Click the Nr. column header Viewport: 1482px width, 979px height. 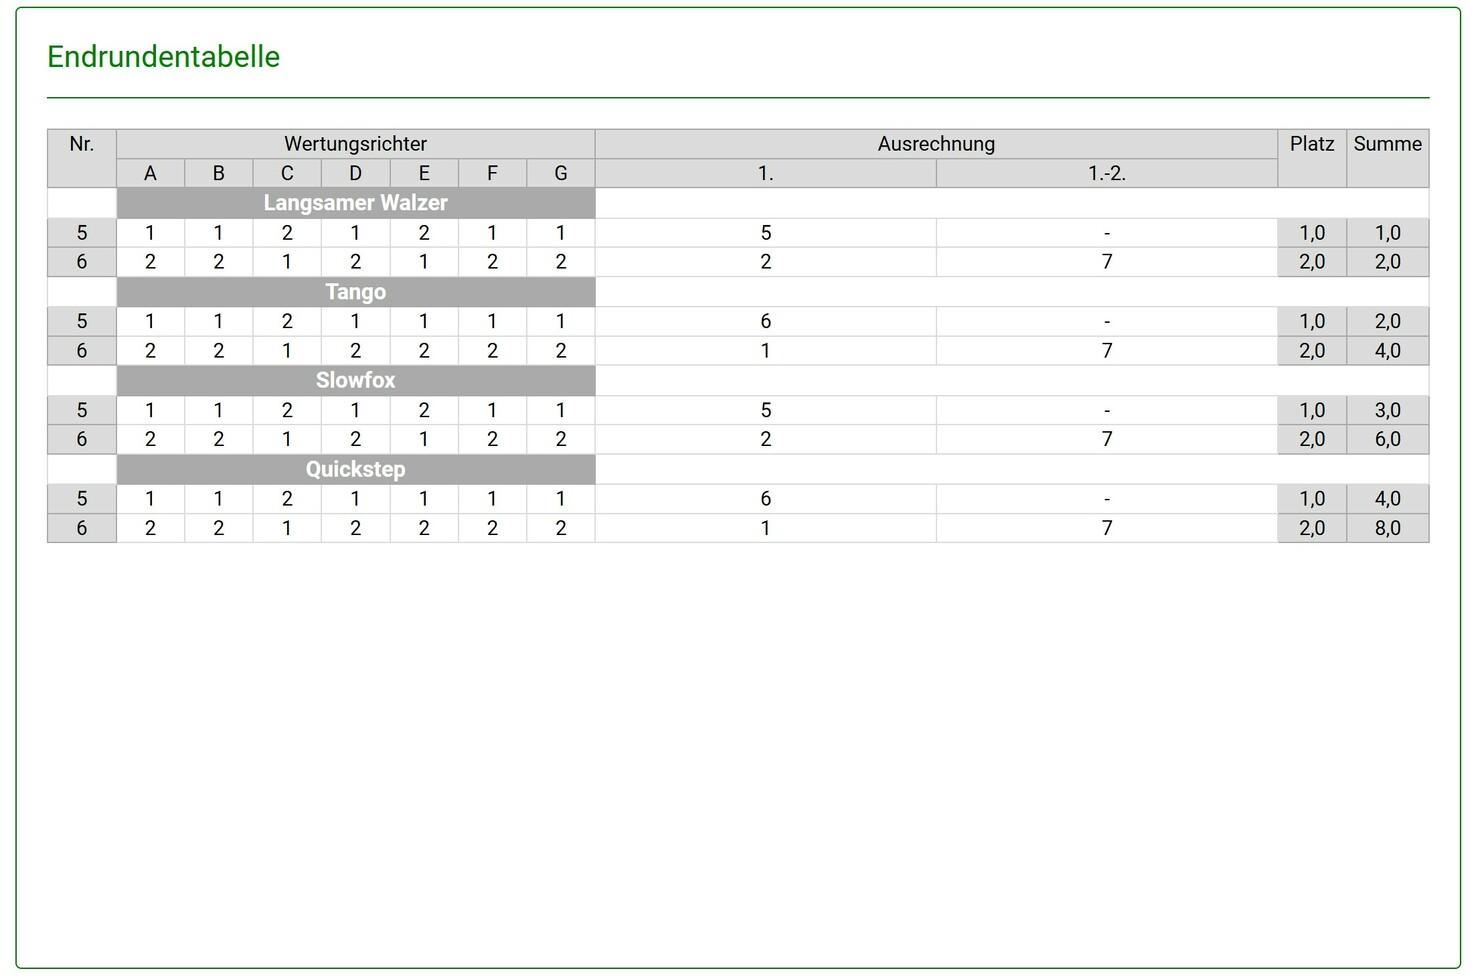click(x=82, y=144)
